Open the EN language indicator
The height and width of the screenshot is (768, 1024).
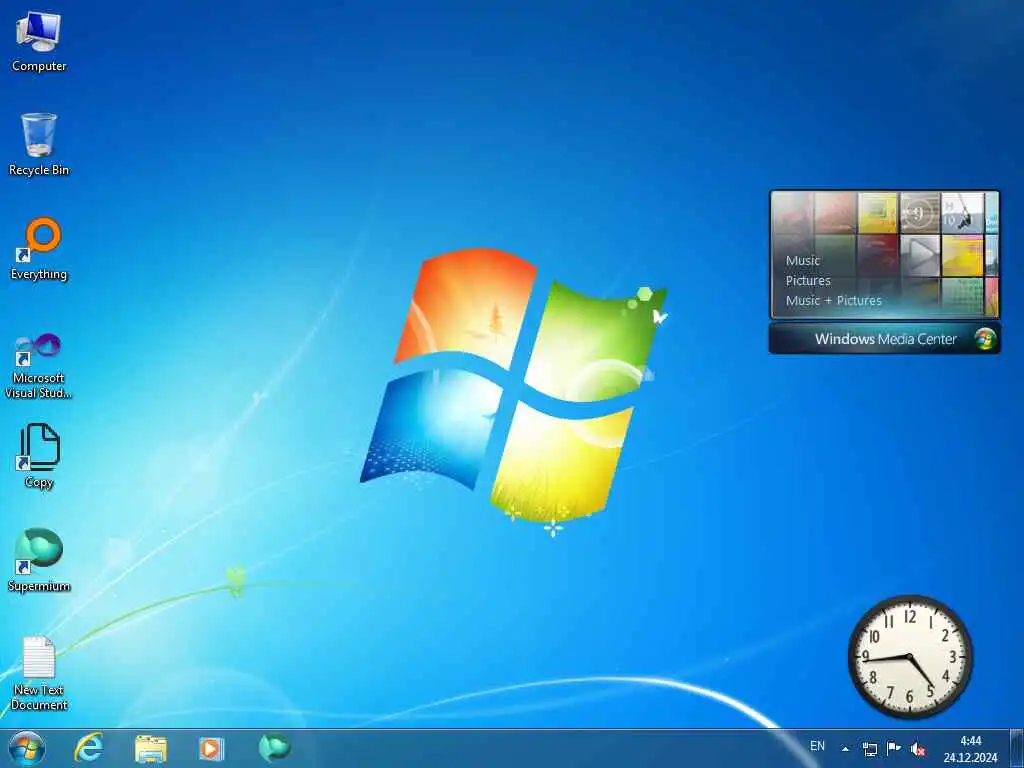tap(817, 746)
